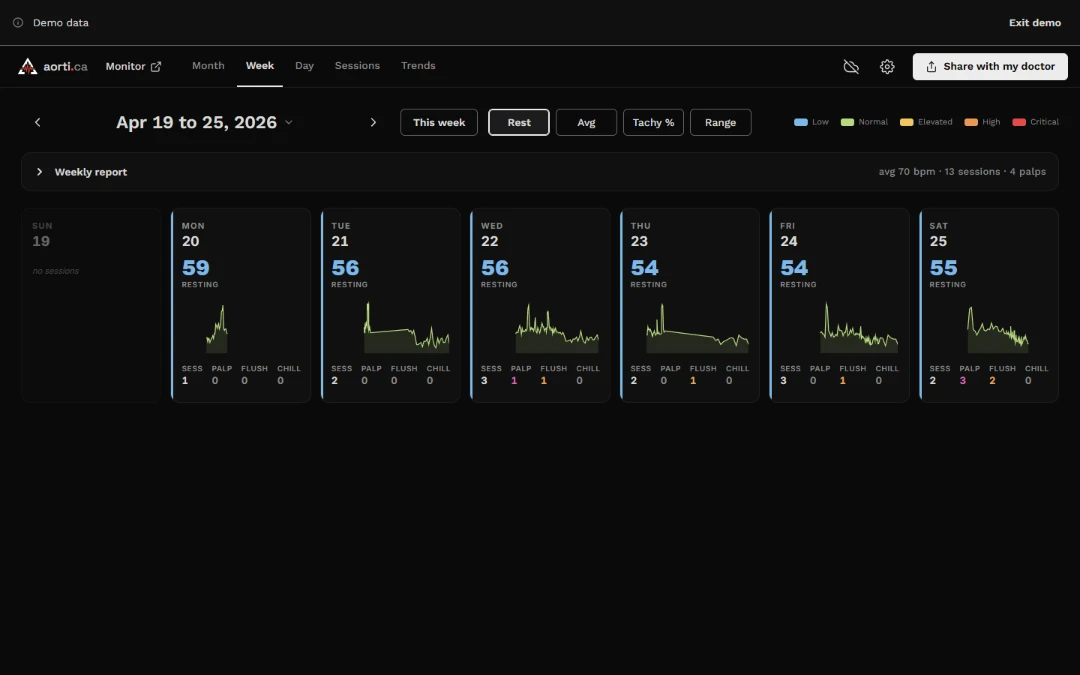Click the Demo data label

61,23
